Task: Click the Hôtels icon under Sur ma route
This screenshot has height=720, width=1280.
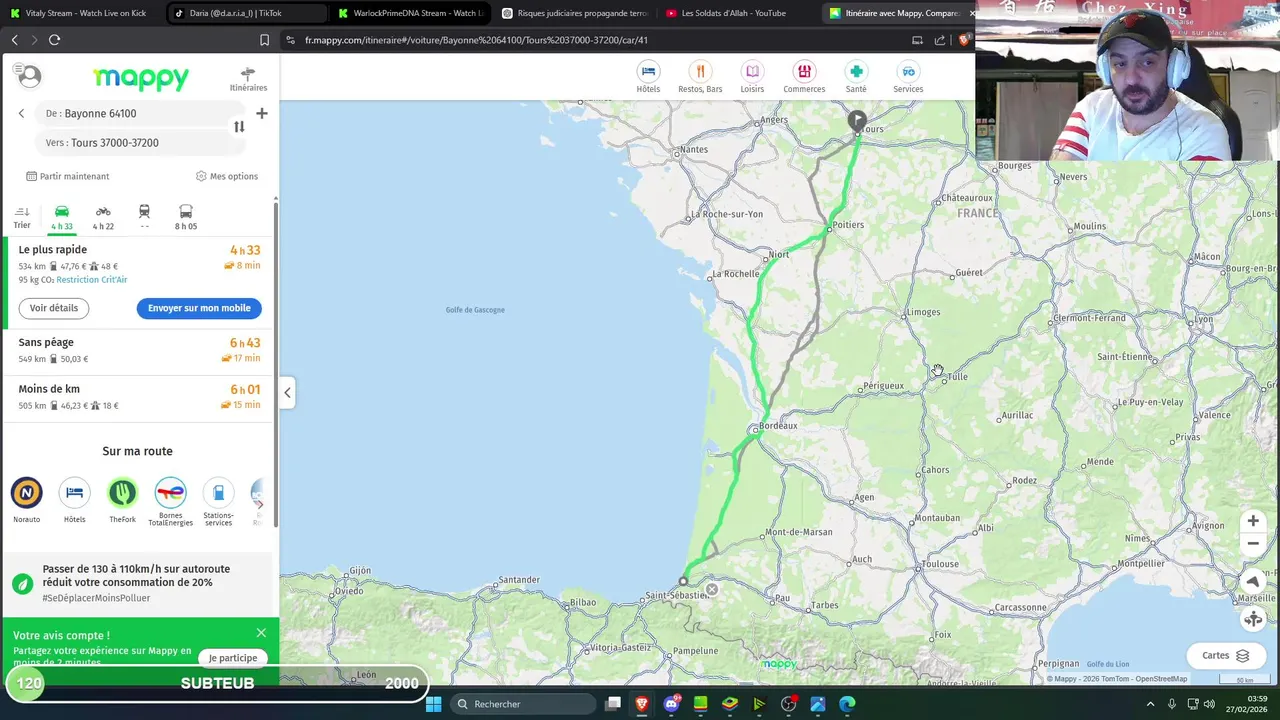Action: (74, 493)
